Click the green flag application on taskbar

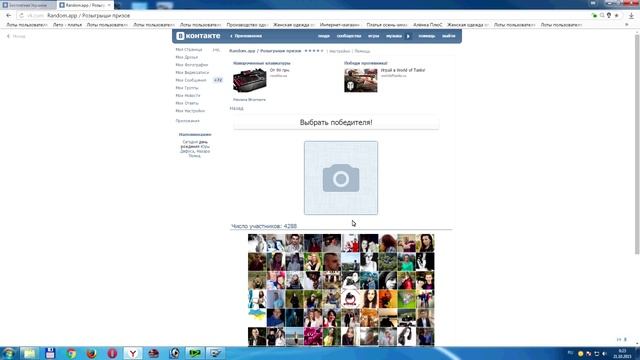(x=195, y=353)
